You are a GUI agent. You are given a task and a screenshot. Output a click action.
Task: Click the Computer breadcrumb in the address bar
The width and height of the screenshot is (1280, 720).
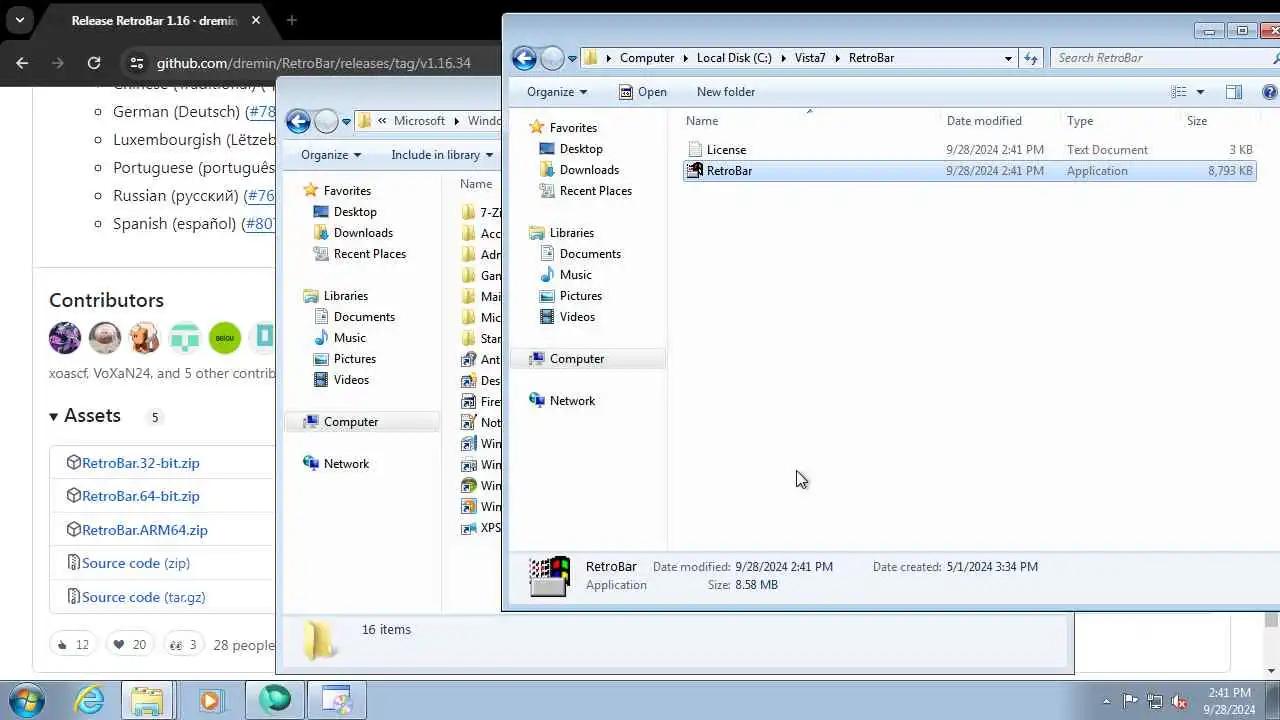coord(647,58)
